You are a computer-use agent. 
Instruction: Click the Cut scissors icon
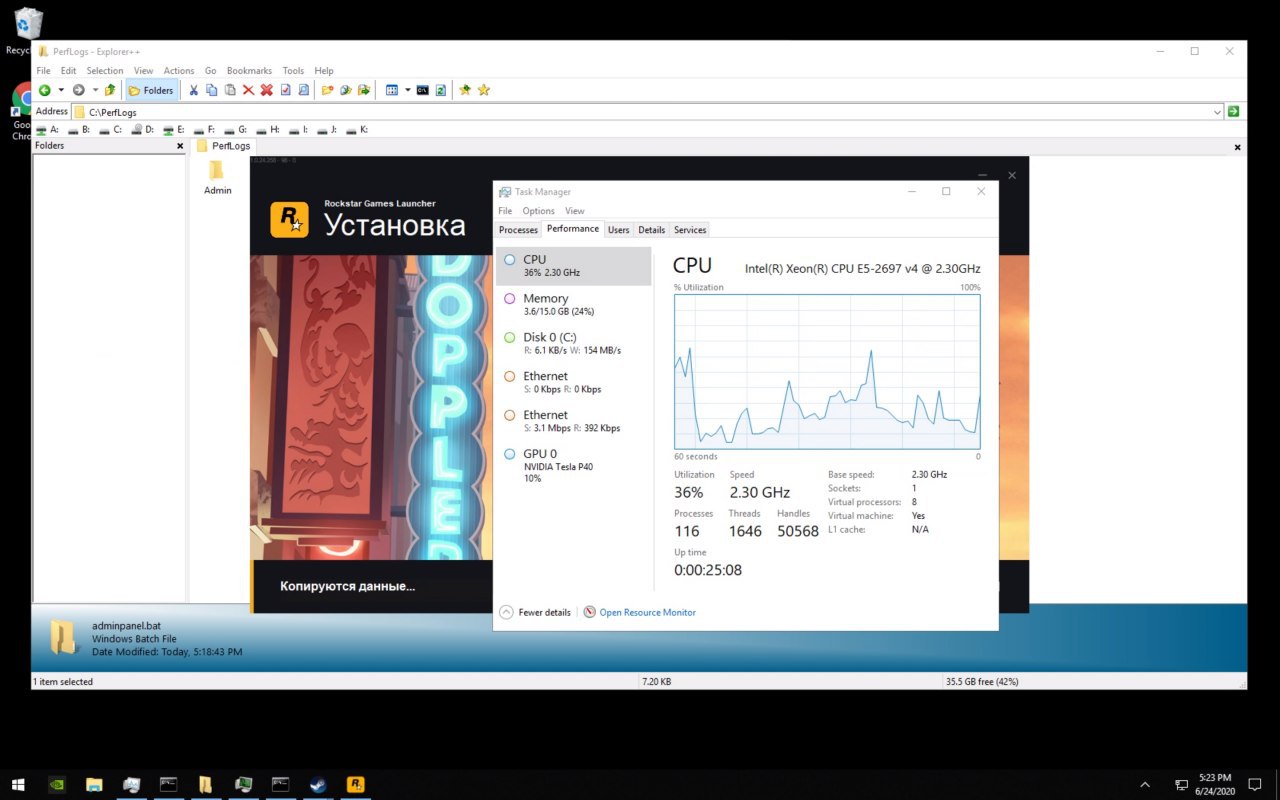193,90
